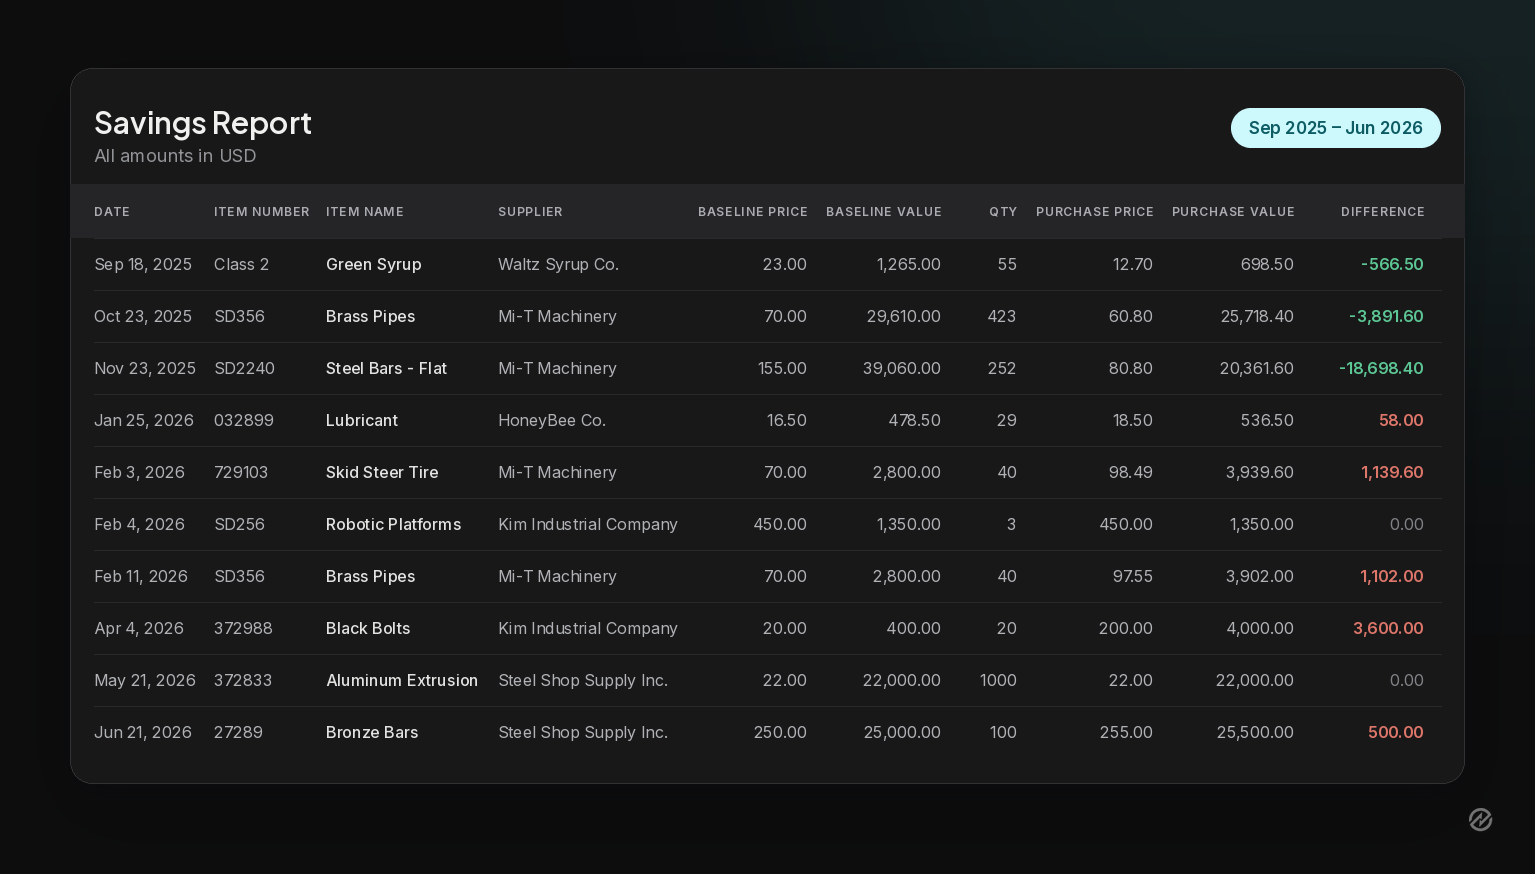
Task: Click the 423 quantity cell
Action: click(1001, 316)
